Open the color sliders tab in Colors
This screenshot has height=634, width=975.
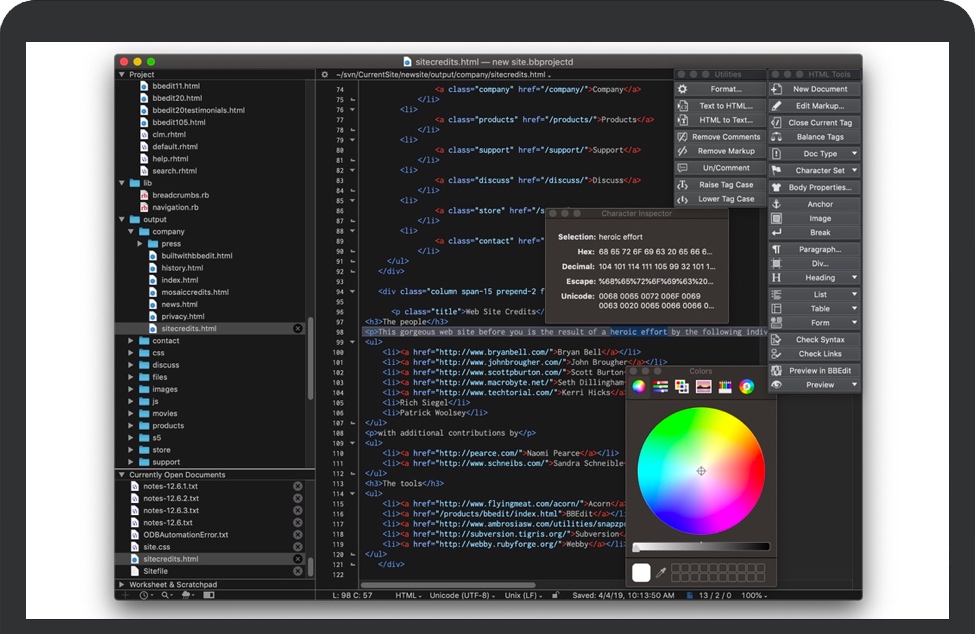[x=660, y=386]
